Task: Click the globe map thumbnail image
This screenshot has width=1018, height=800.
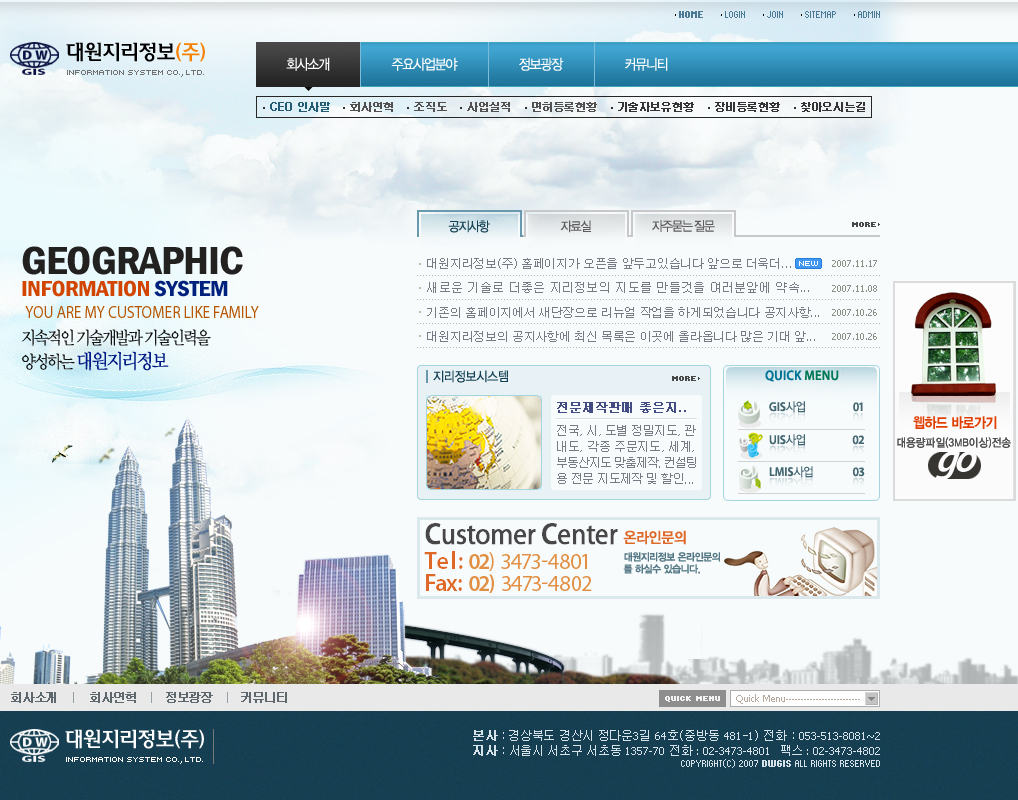Action: pos(484,442)
